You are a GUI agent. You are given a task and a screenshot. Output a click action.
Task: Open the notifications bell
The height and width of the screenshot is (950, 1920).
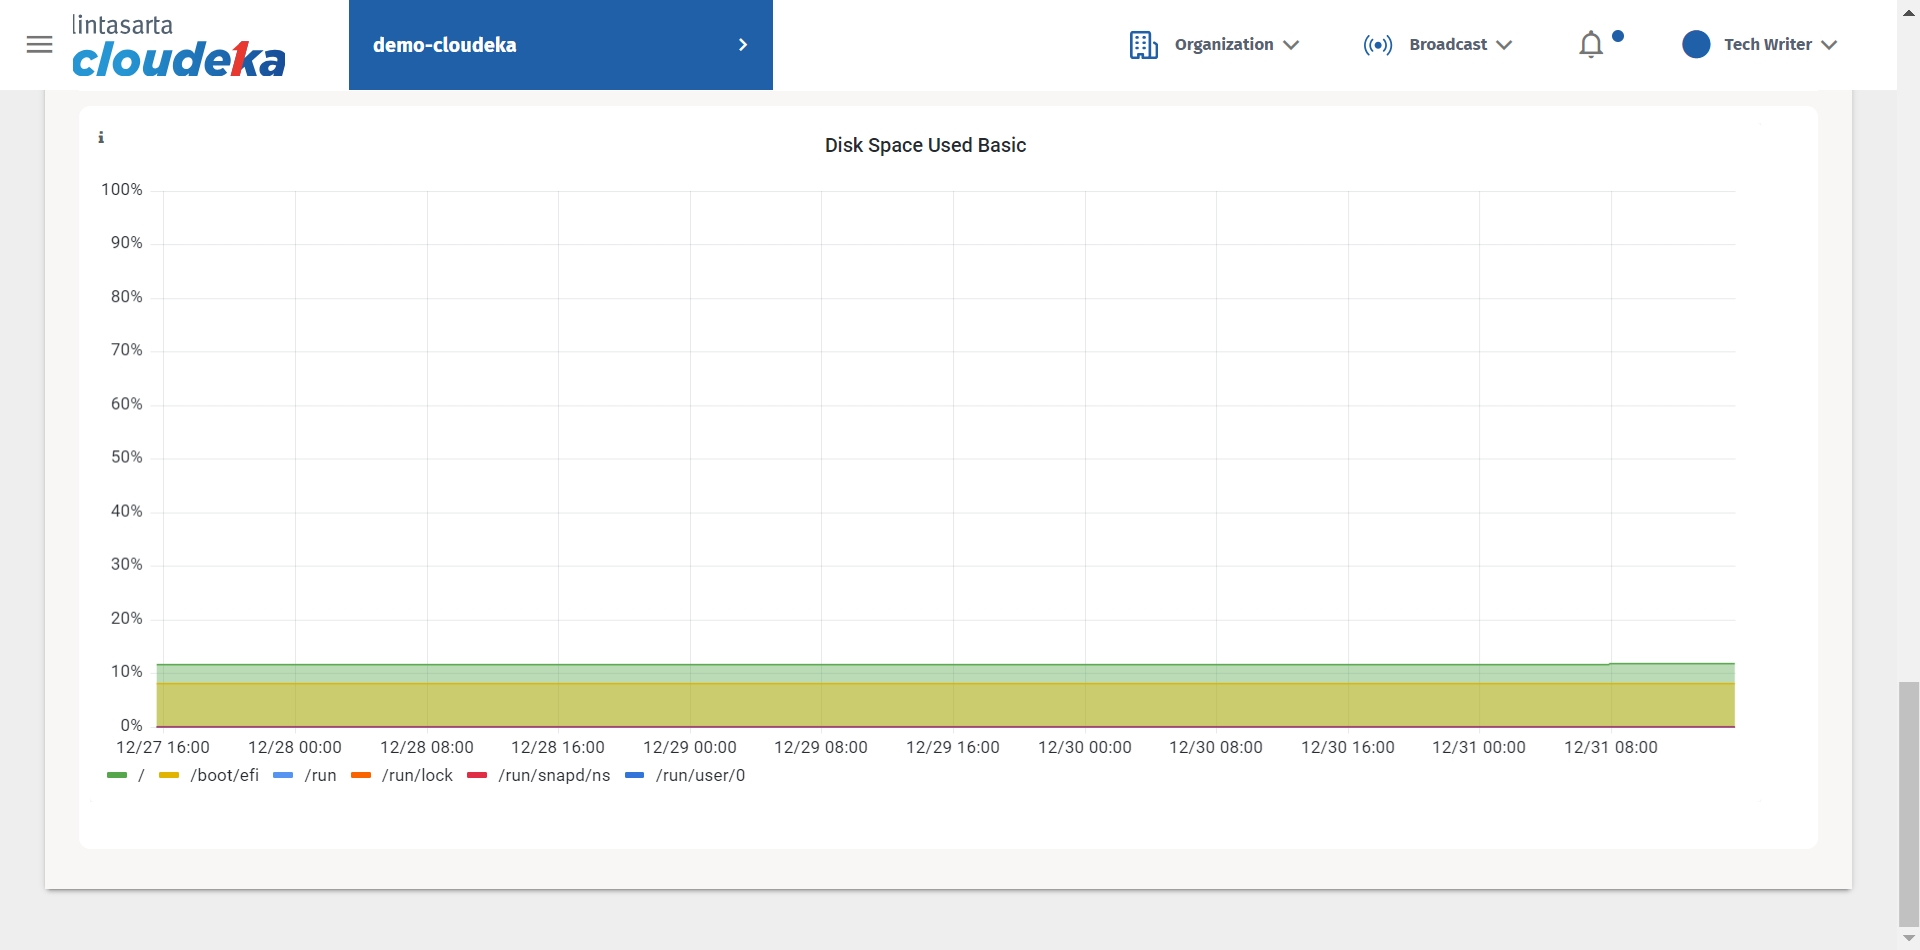pyautogui.click(x=1591, y=45)
